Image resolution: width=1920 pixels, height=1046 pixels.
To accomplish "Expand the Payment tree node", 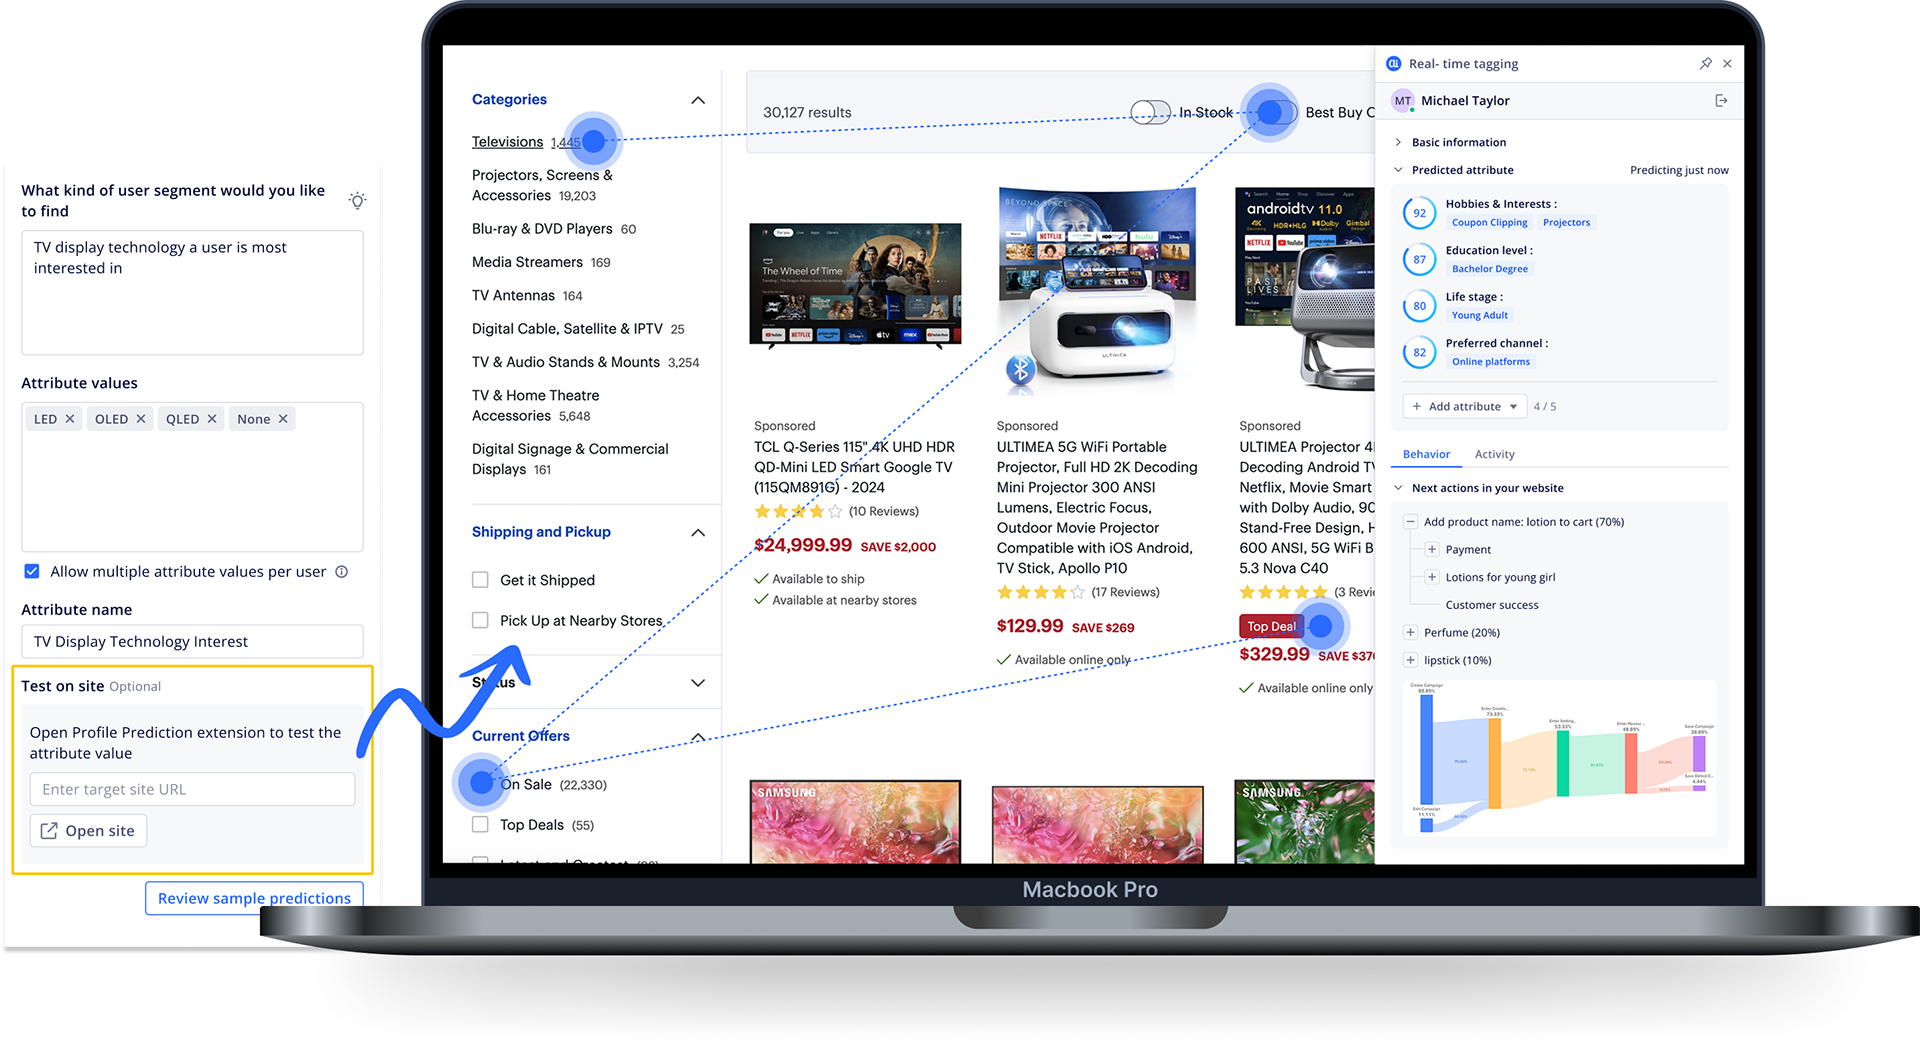I will click(1432, 549).
